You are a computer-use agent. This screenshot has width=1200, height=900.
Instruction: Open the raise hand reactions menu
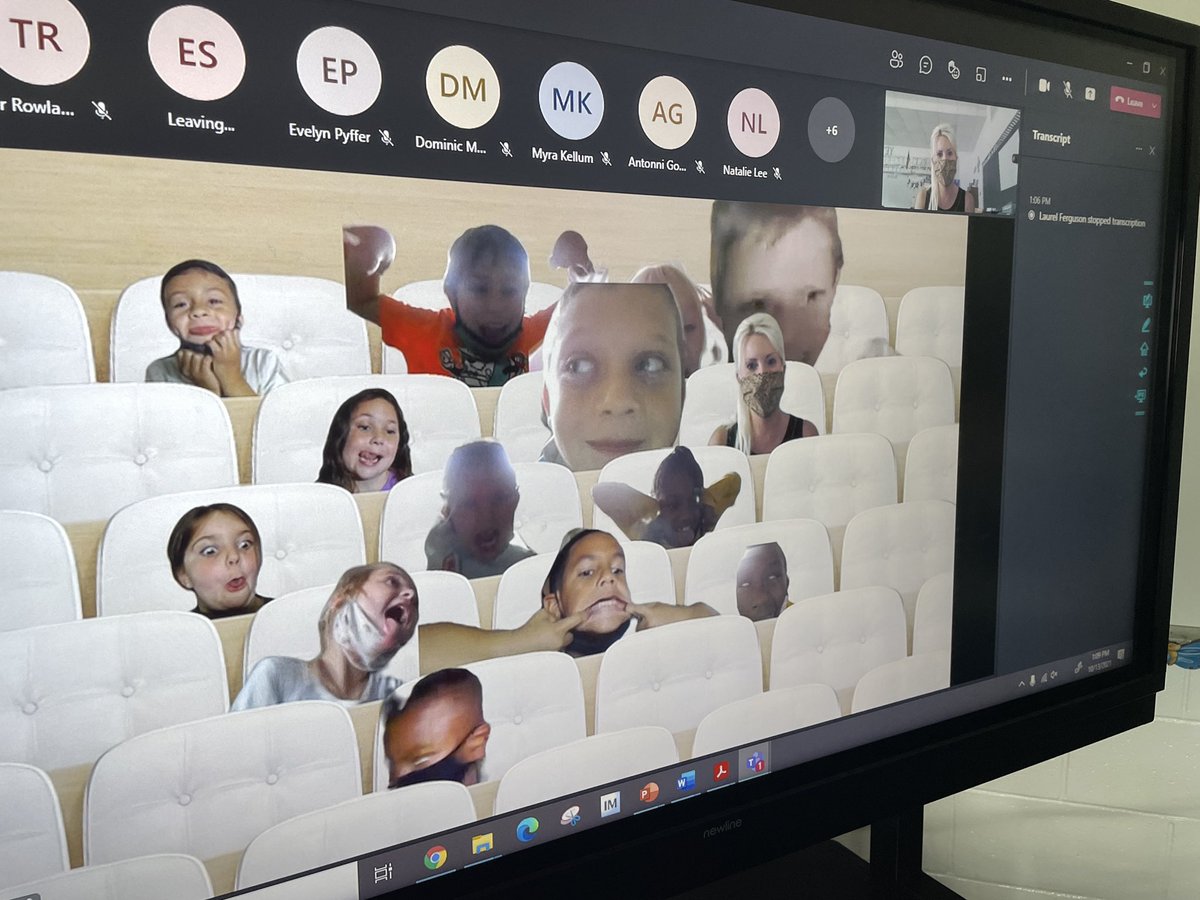click(x=954, y=70)
